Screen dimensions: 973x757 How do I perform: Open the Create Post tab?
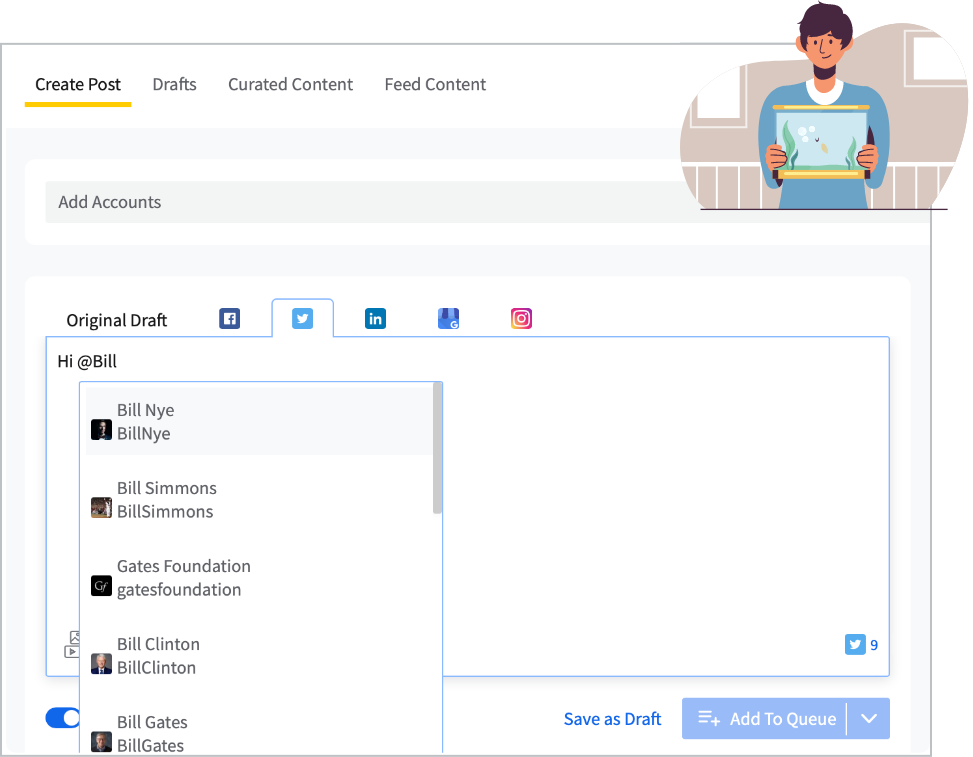pyautogui.click(x=78, y=84)
